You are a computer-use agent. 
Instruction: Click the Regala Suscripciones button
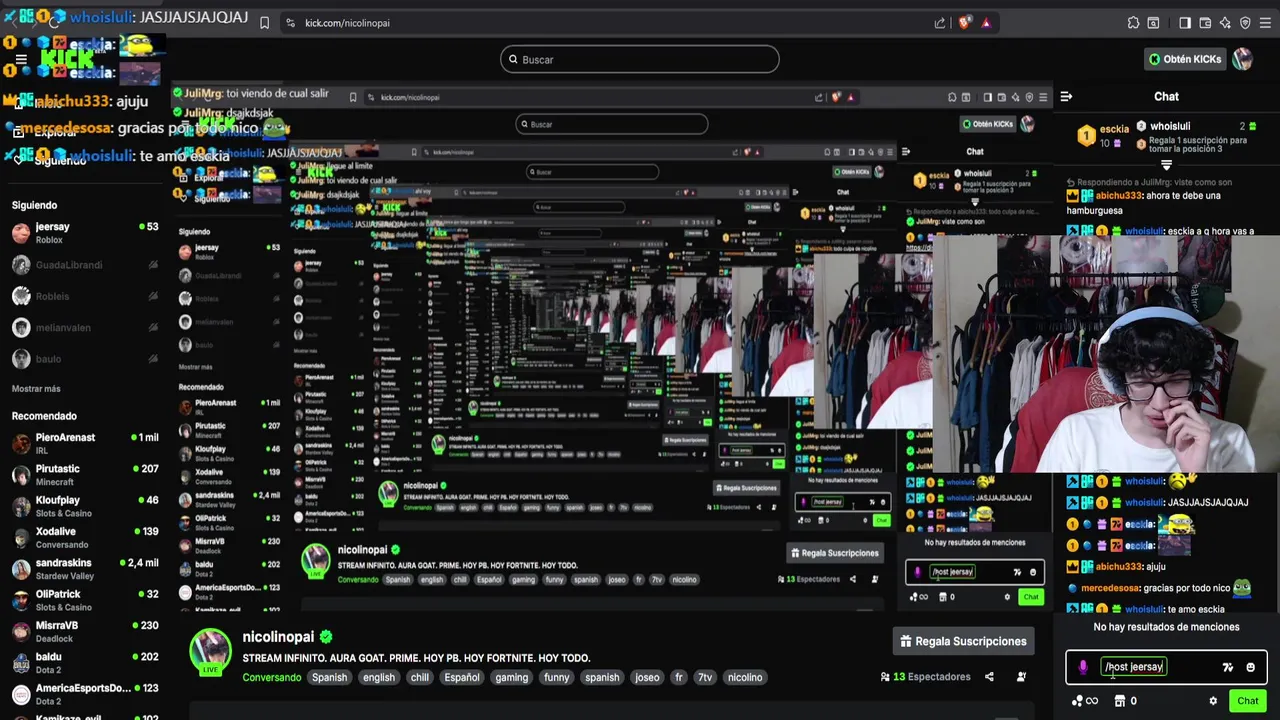(x=964, y=641)
